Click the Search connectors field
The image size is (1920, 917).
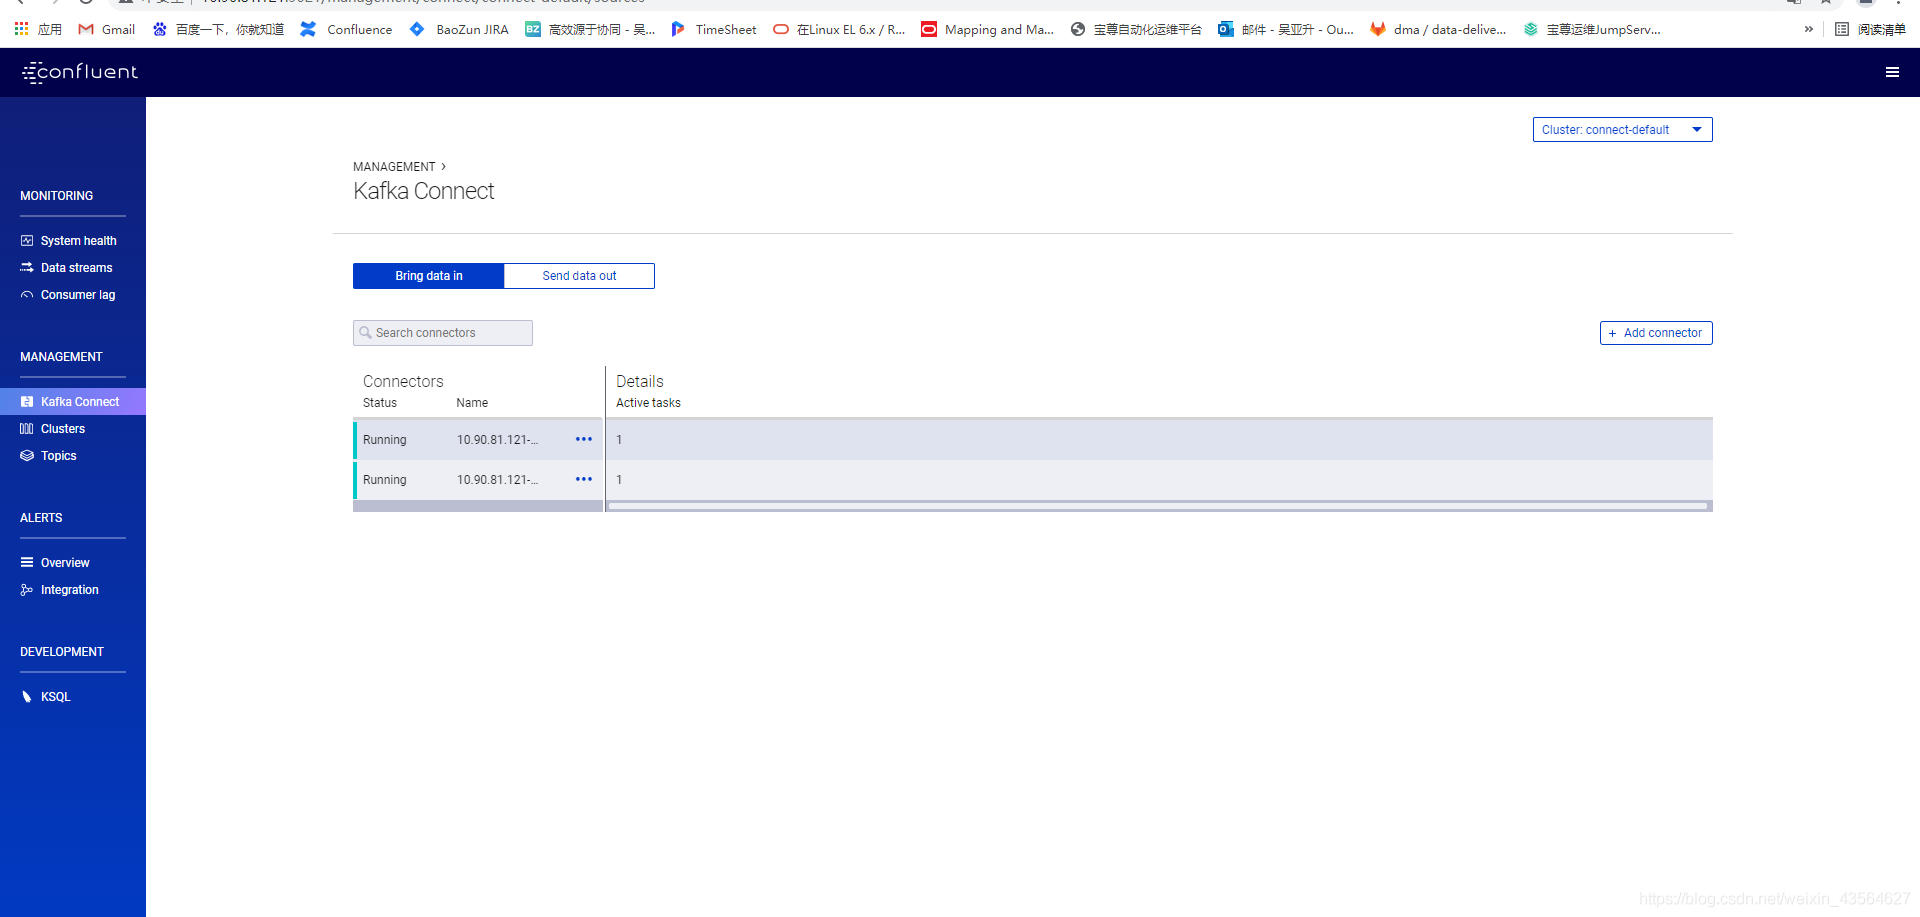(442, 332)
